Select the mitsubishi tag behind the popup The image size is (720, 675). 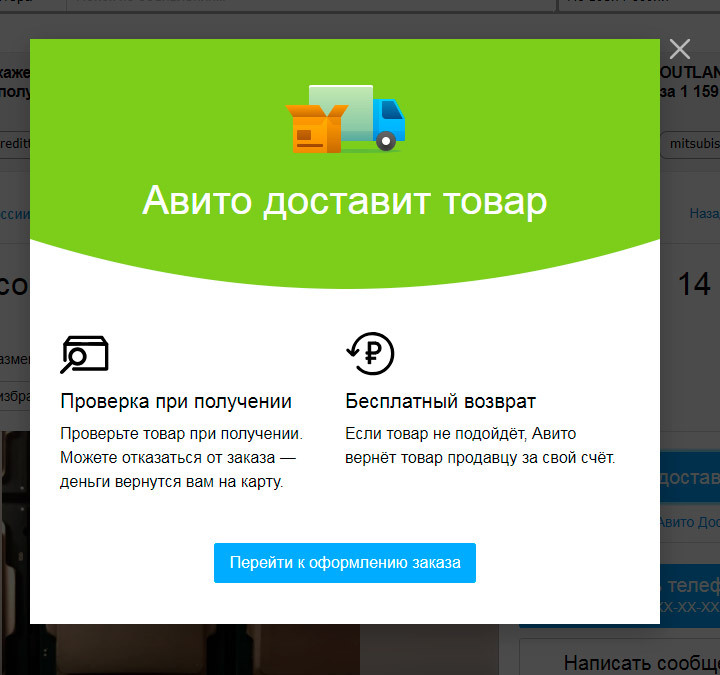point(691,143)
